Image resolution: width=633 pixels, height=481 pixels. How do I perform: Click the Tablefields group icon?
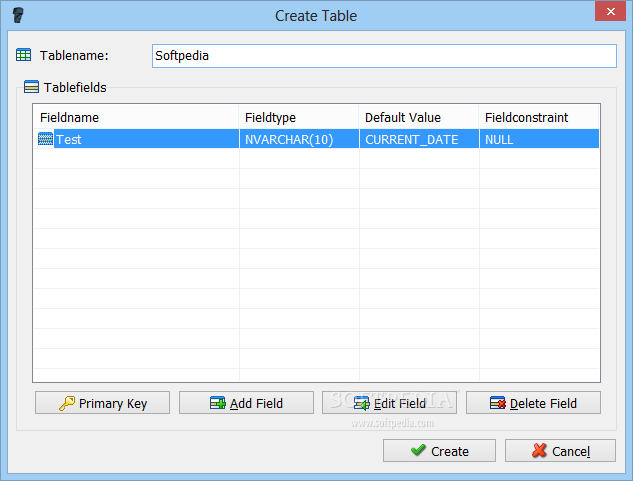[x=31, y=87]
